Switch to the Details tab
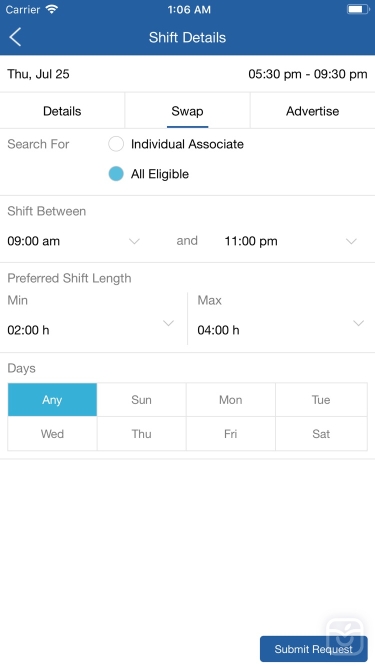375x667 pixels. tap(62, 111)
